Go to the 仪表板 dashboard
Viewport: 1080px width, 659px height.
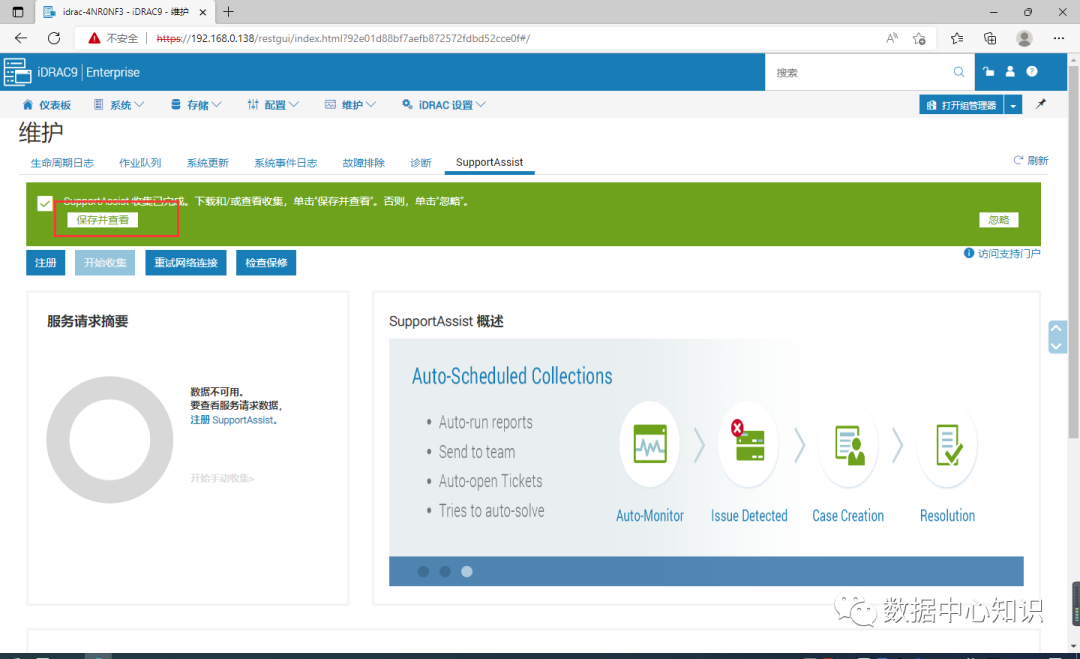(x=47, y=105)
